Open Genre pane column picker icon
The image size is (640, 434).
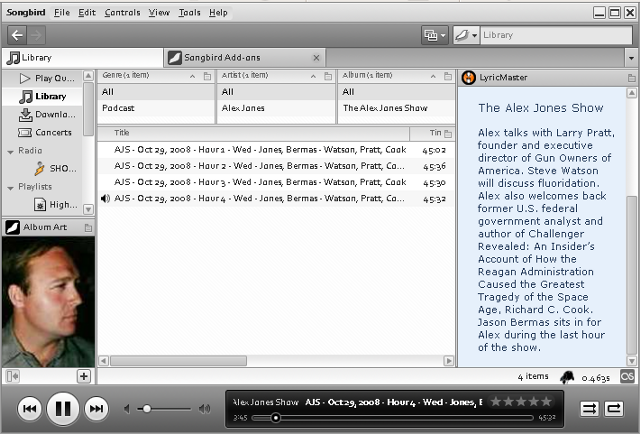coord(207,76)
